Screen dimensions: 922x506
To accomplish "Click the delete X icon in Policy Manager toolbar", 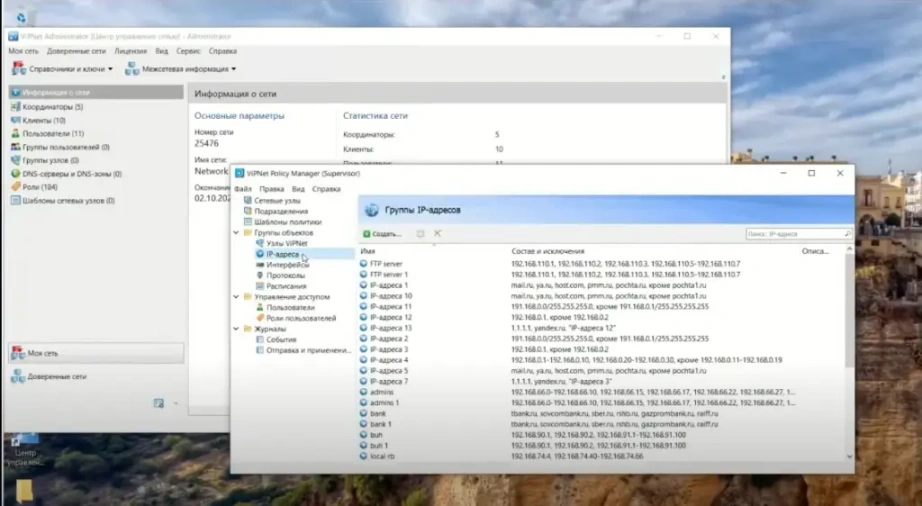I will pyautogui.click(x=437, y=233).
